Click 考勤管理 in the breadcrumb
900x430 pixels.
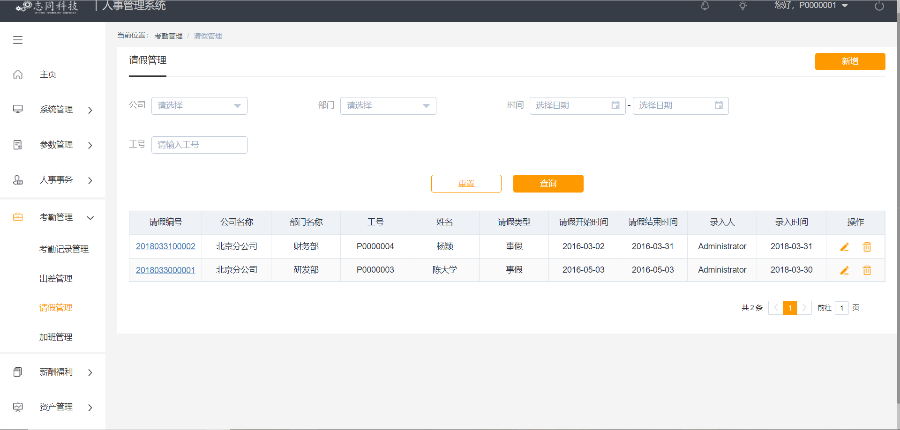pos(168,36)
